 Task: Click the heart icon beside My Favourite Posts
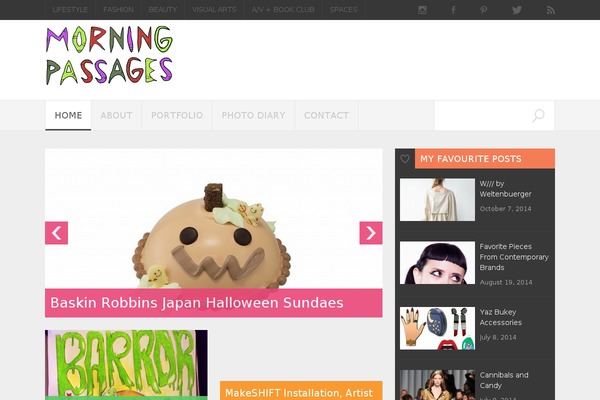pos(405,158)
